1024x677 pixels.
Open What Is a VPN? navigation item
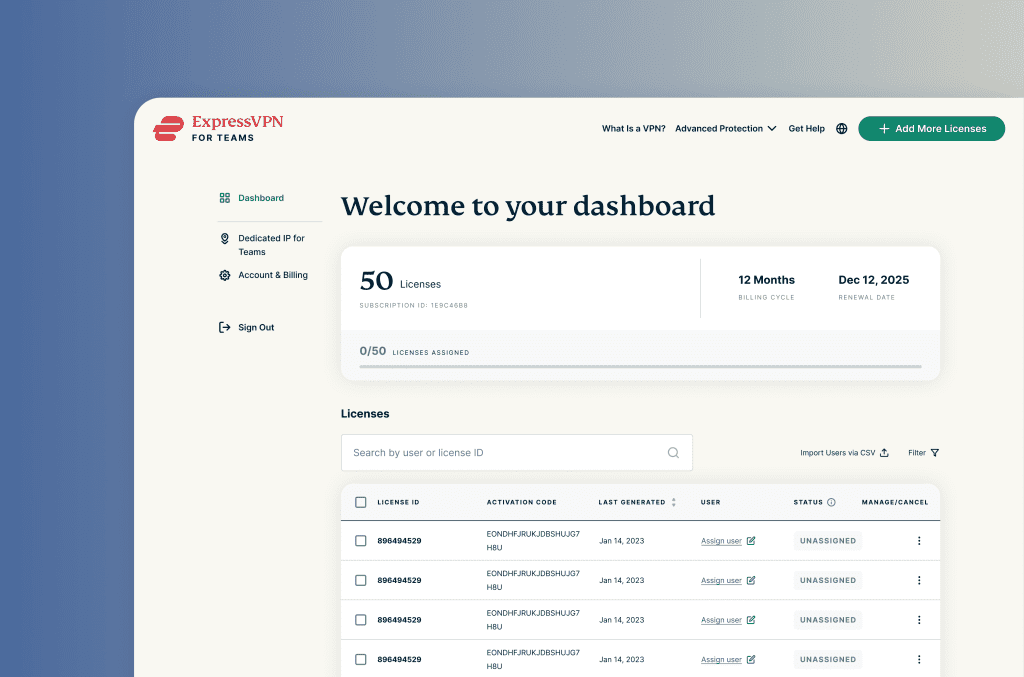[x=633, y=128]
